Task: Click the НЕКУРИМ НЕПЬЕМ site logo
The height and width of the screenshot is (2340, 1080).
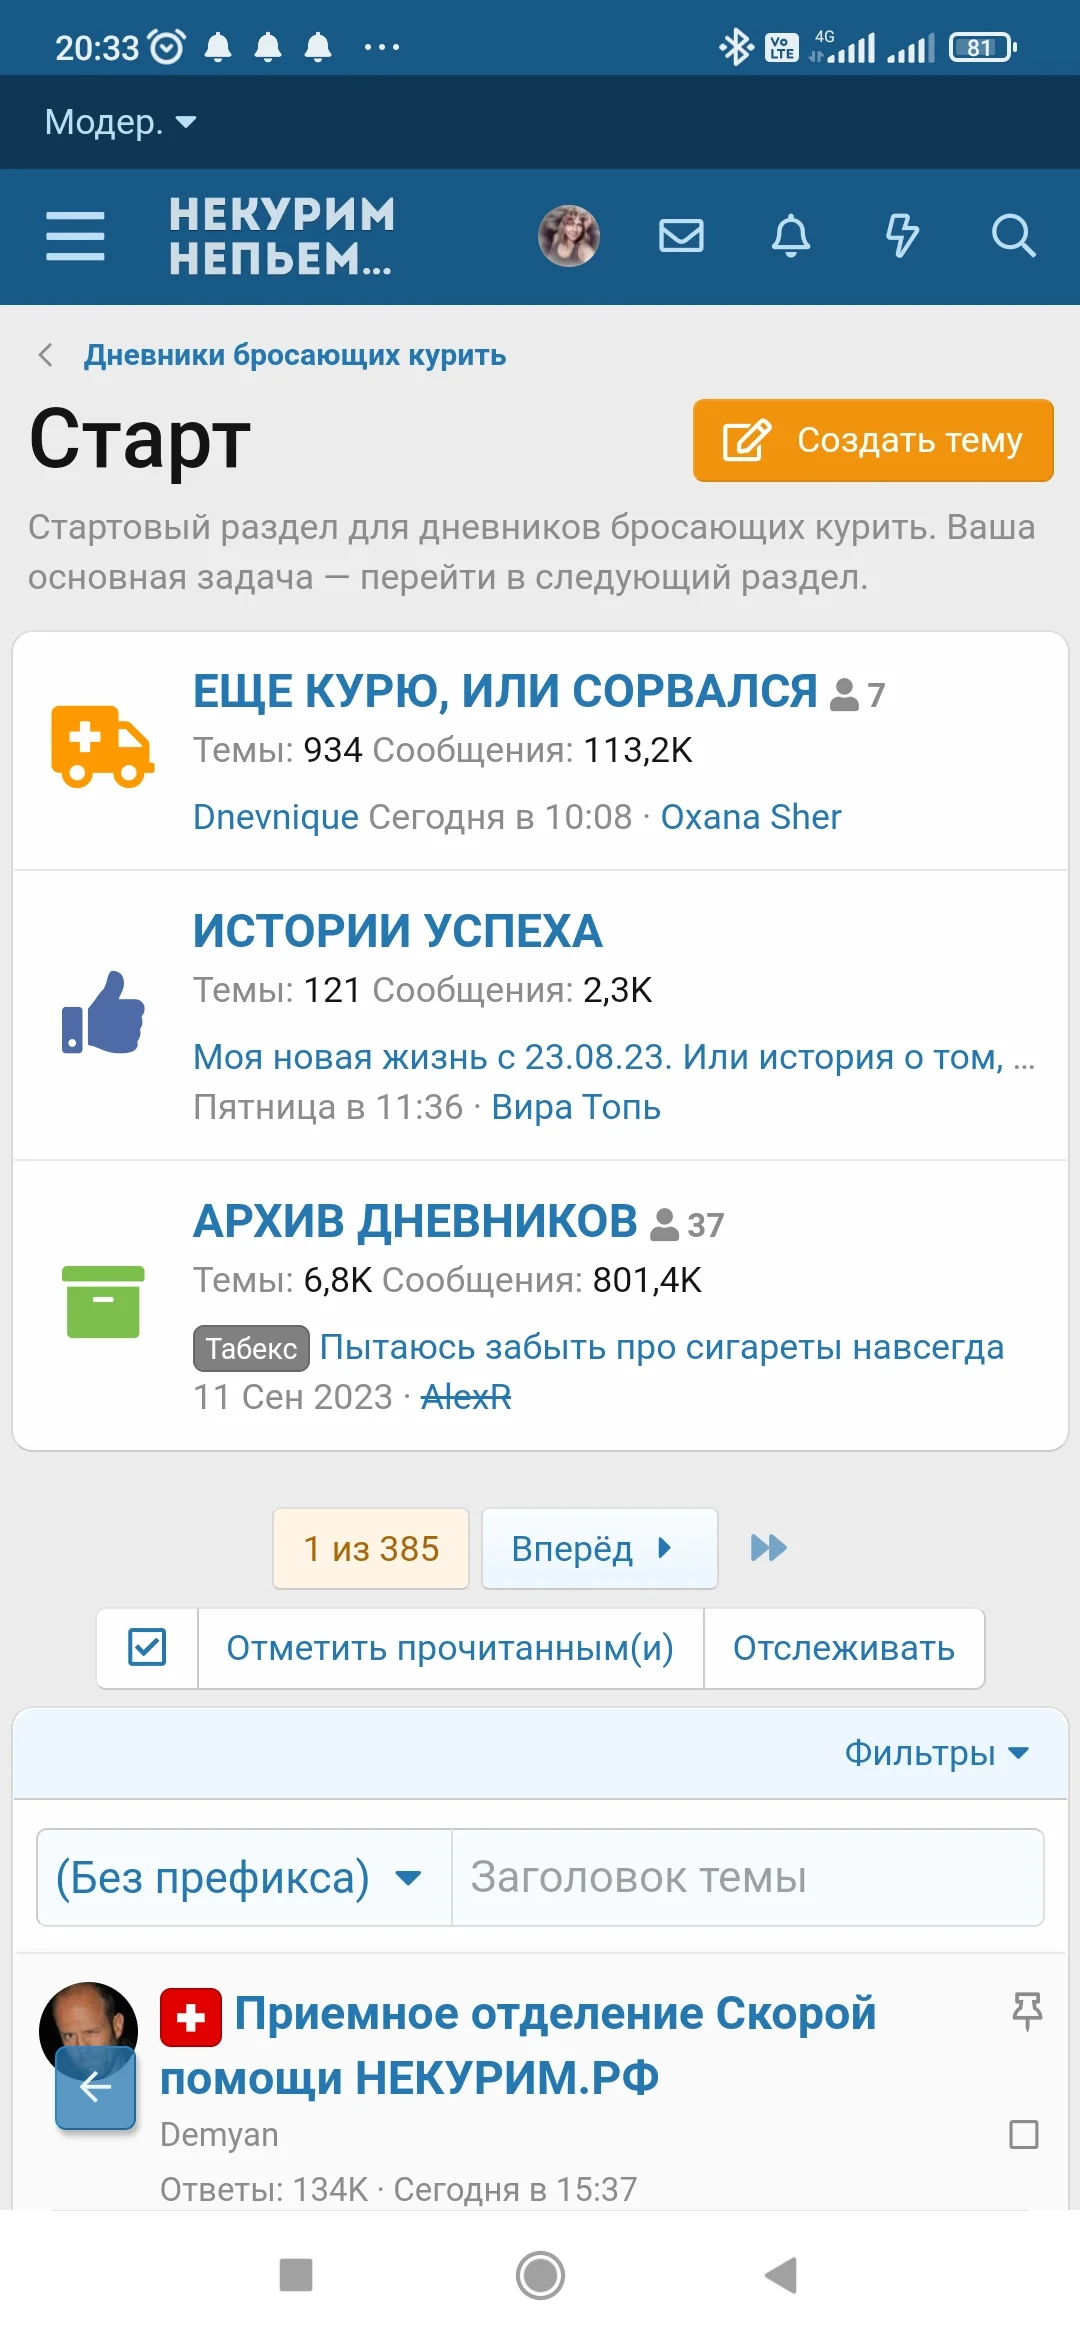Action: coord(282,236)
